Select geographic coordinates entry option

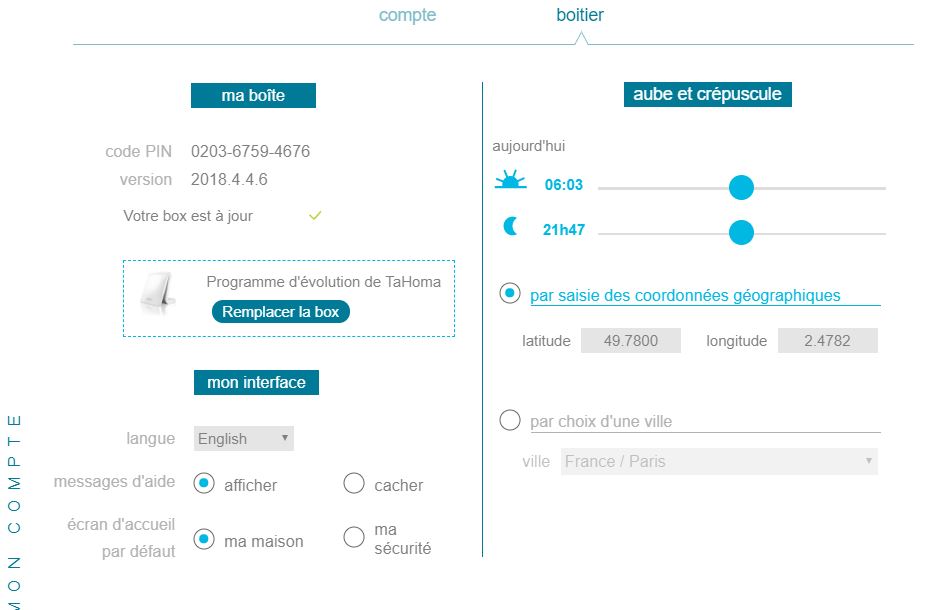511,294
